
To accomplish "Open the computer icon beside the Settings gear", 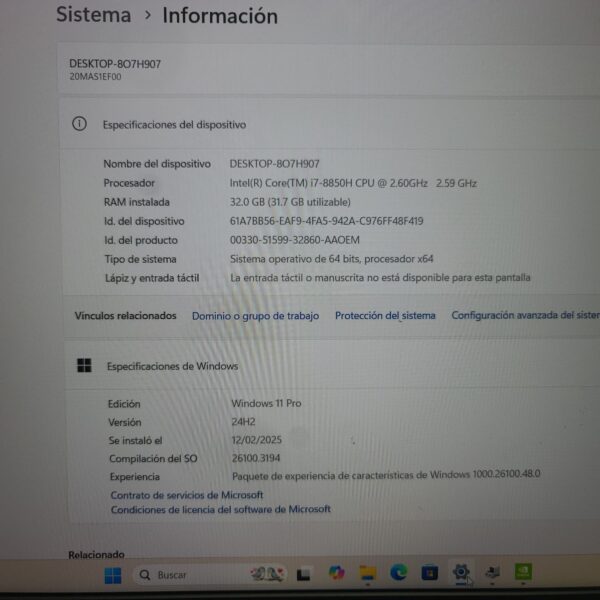I will [492, 572].
